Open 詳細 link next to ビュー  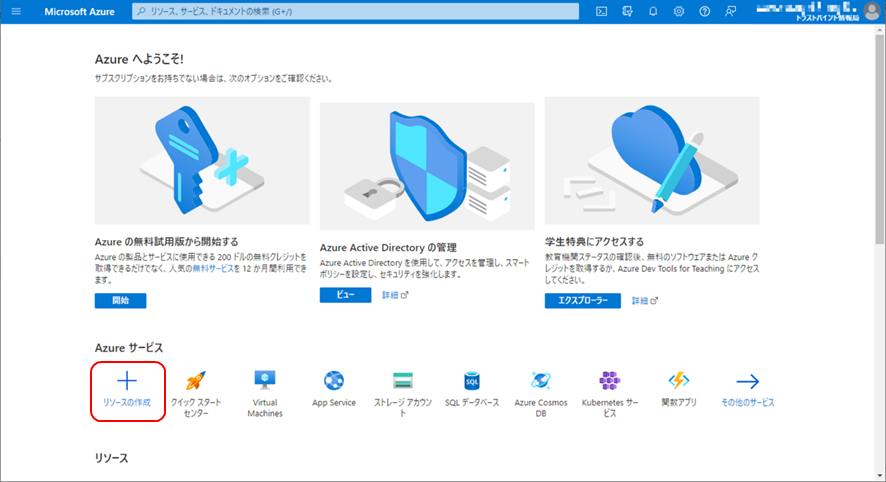pyautogui.click(x=394, y=295)
